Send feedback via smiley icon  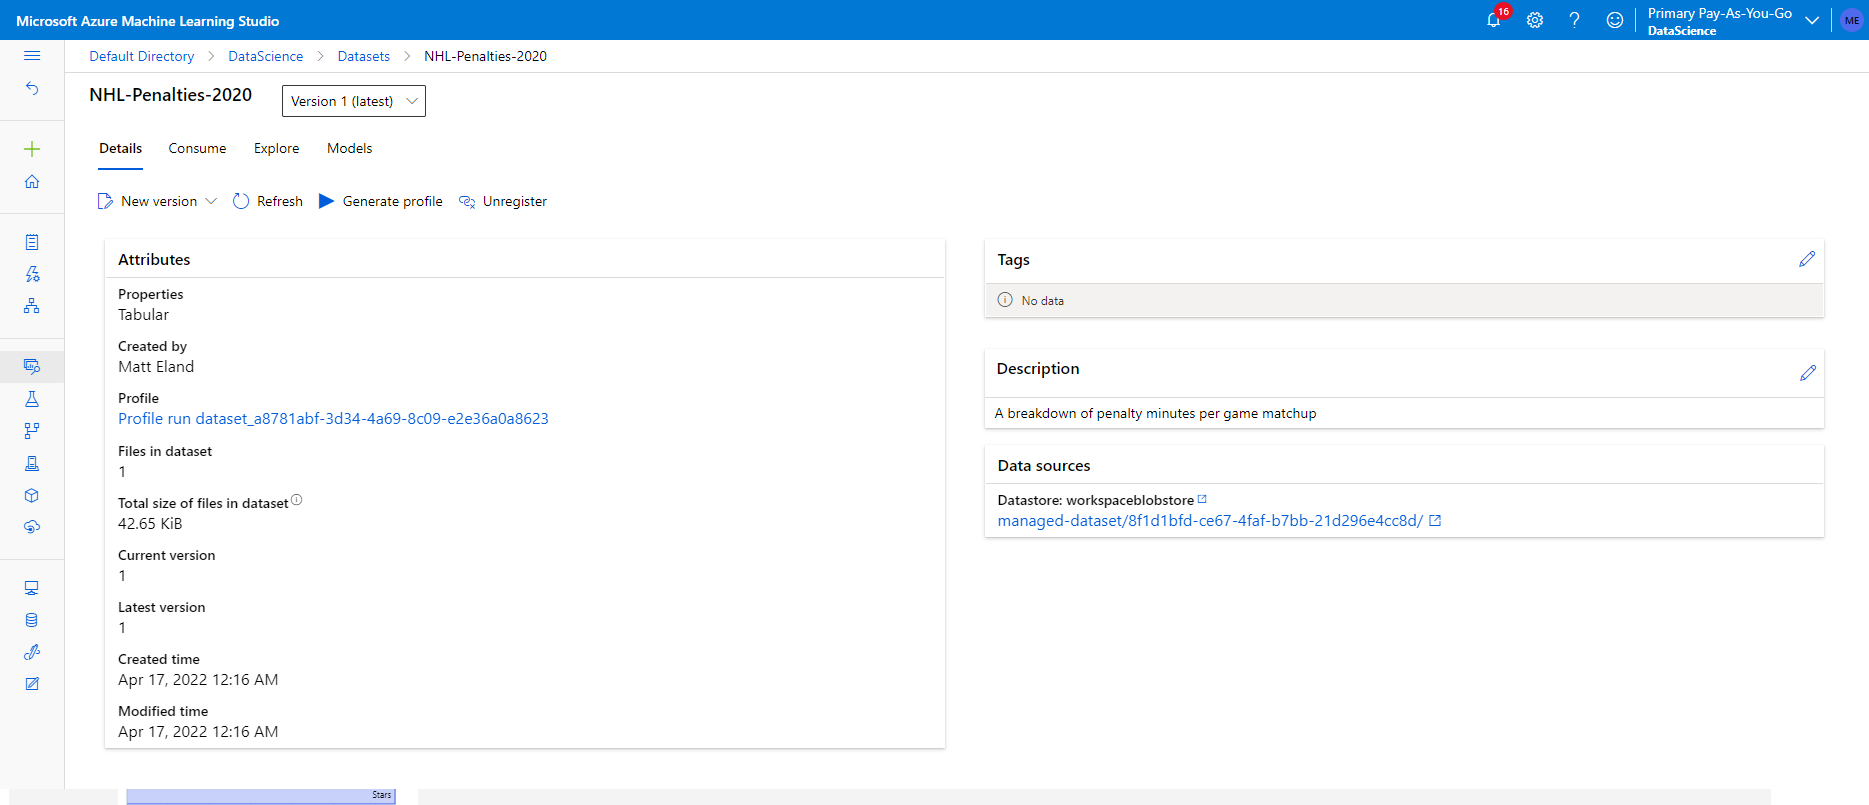click(x=1615, y=20)
